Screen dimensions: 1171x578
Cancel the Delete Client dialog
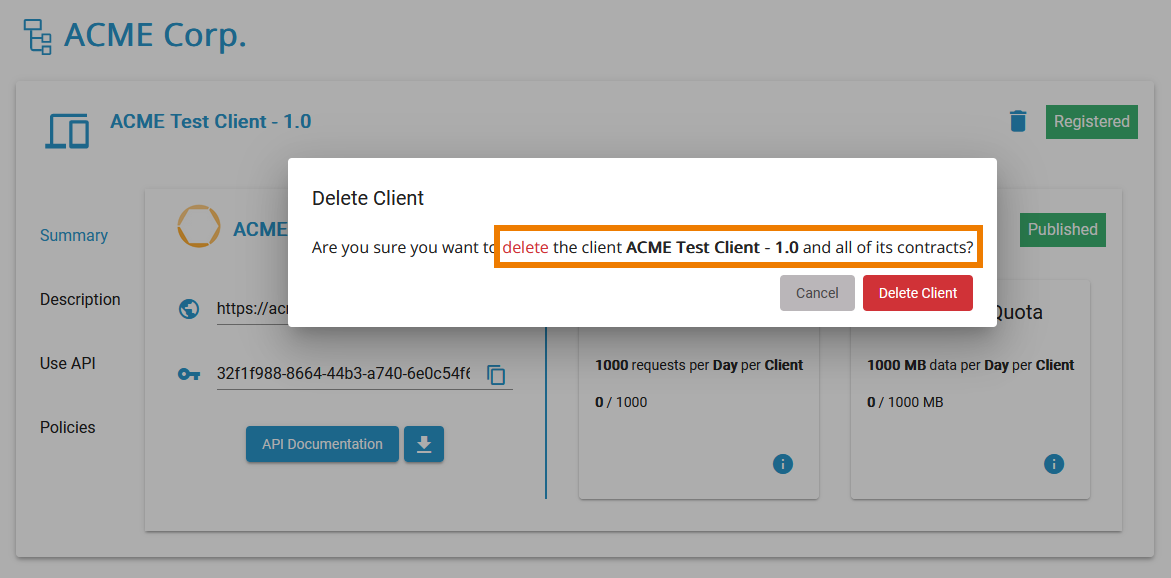pos(817,292)
